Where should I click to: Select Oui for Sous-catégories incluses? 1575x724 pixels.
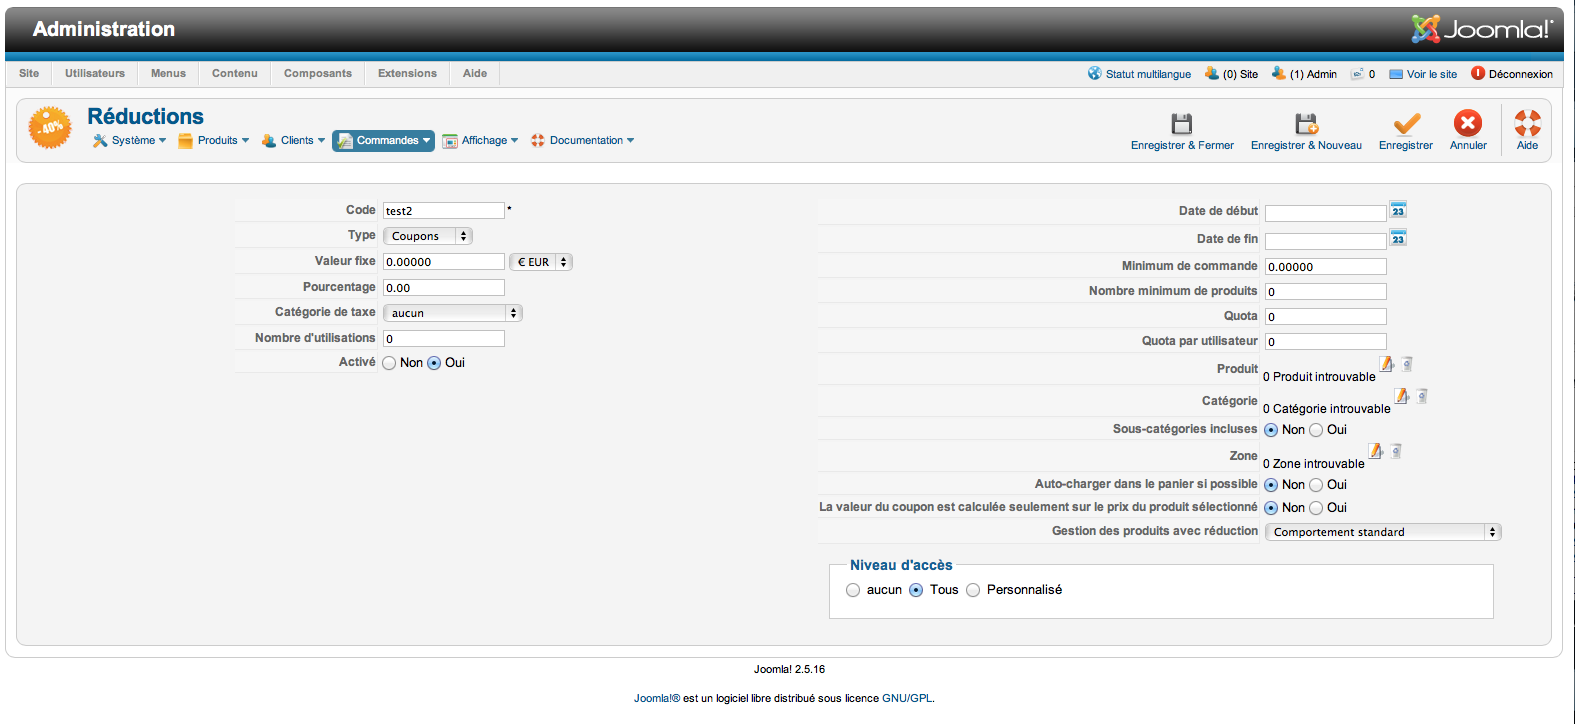1316,430
